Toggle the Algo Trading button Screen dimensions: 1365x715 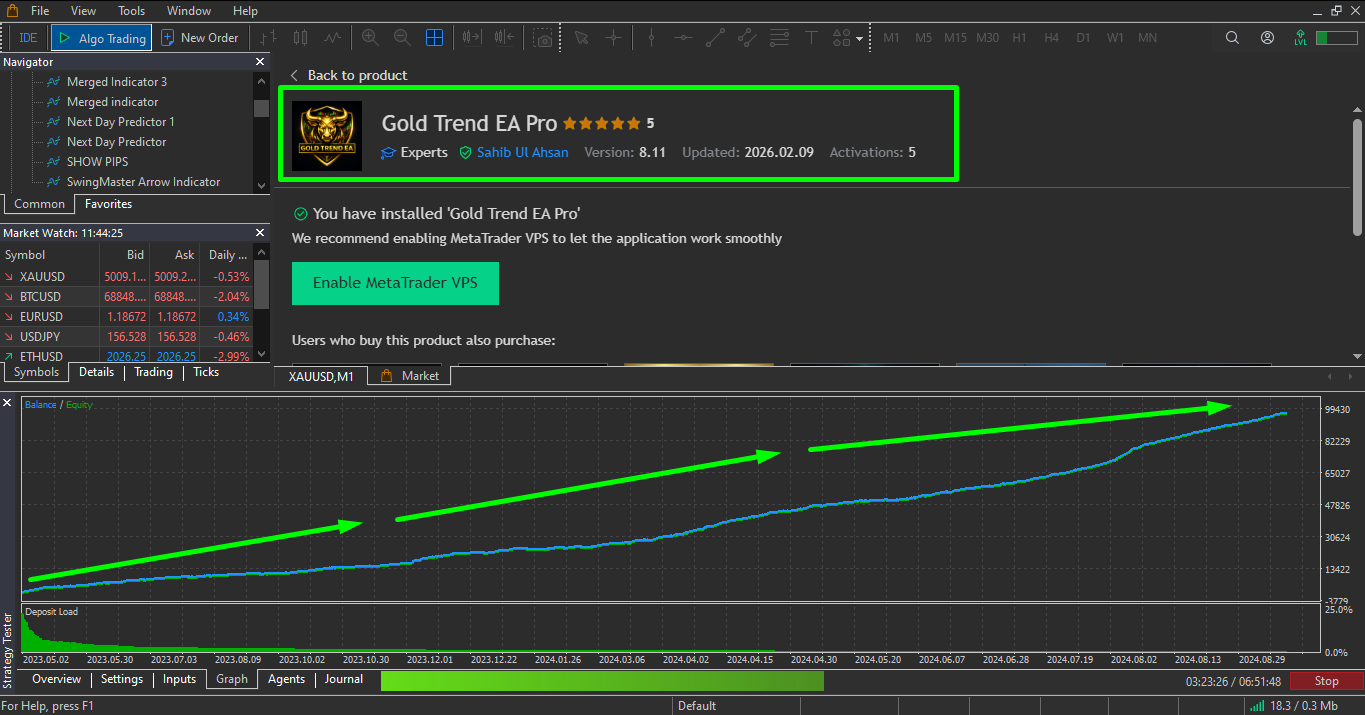(x=101, y=38)
